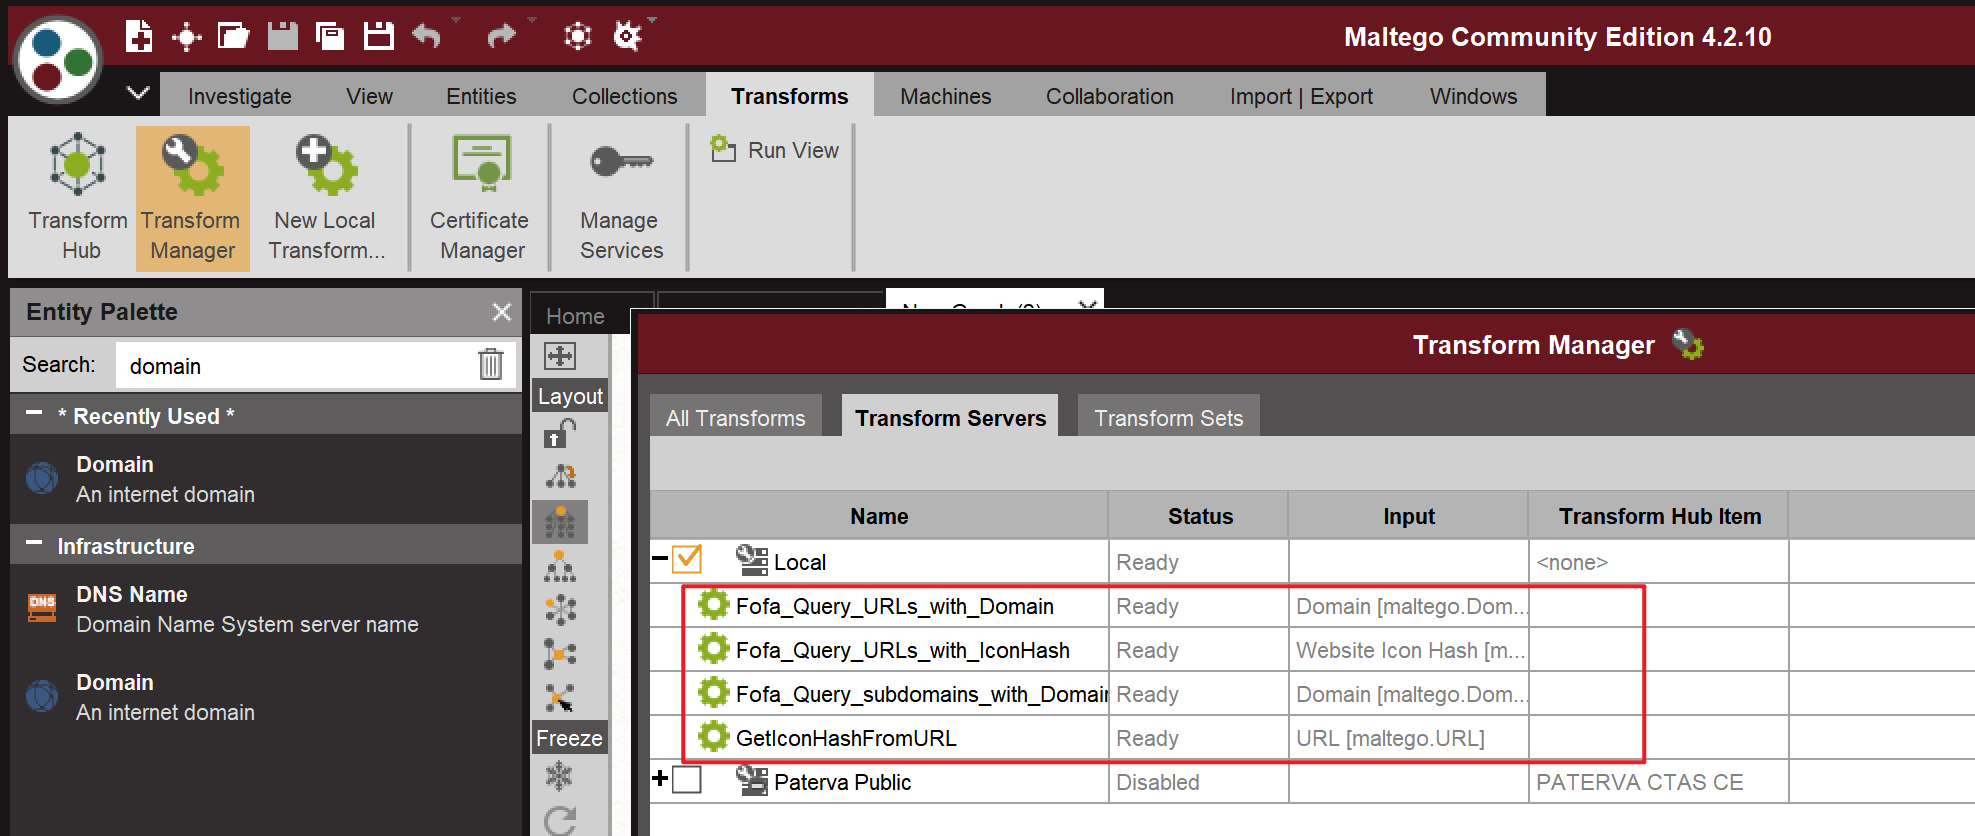
Task: Click the grayed-out save icon
Action: [282, 36]
